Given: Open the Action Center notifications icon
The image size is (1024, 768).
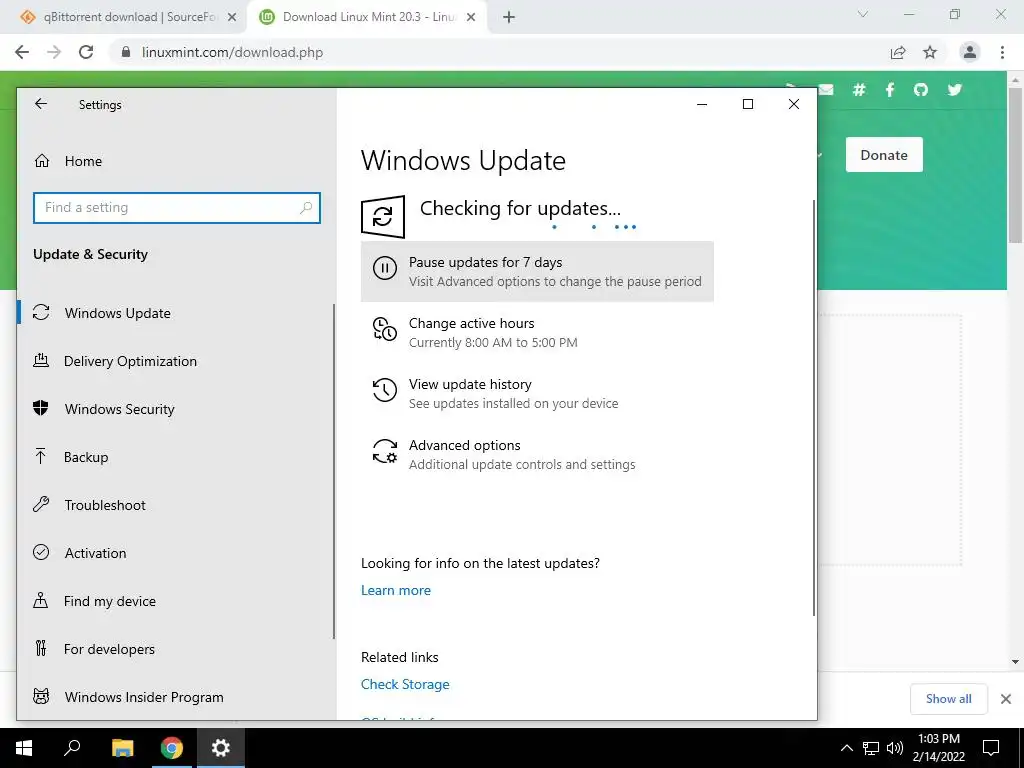Looking at the screenshot, I should [991, 748].
